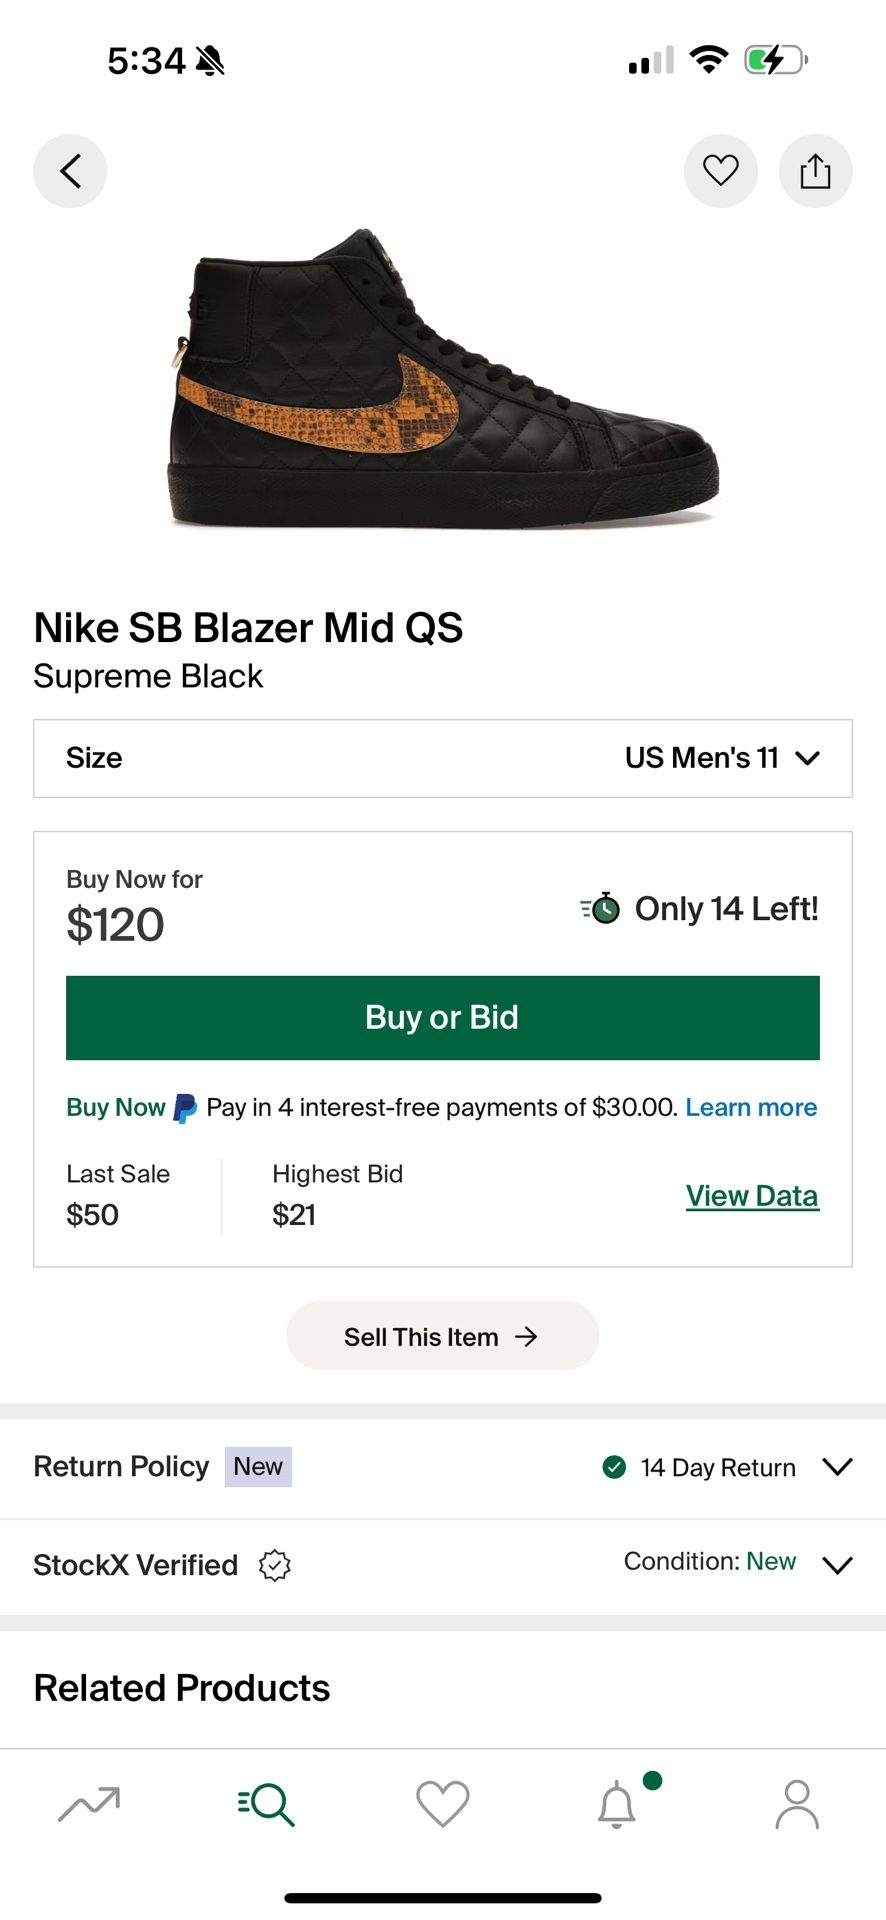
Task: Open your account profile icon
Action: click(x=797, y=1804)
